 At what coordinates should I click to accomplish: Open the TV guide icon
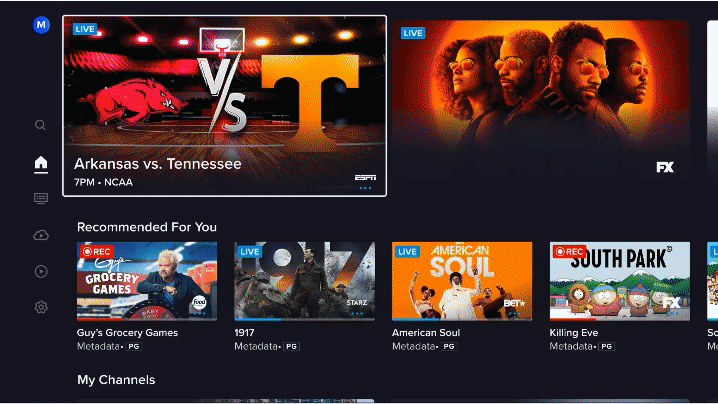click(x=41, y=198)
